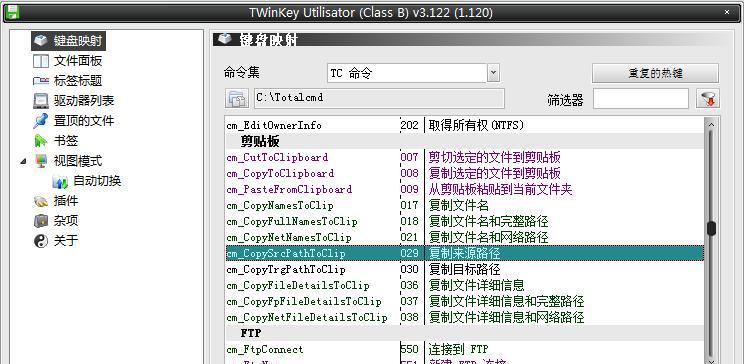The width and height of the screenshot is (744, 364).
Task: Select the cm_CutToClipboard command row
Action: pyautogui.click(x=465, y=157)
